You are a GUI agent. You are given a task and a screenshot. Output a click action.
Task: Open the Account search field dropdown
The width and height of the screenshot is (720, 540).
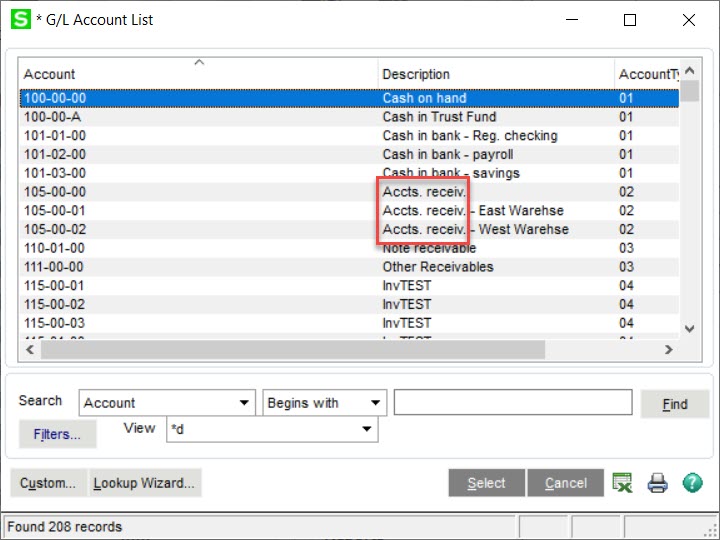244,403
